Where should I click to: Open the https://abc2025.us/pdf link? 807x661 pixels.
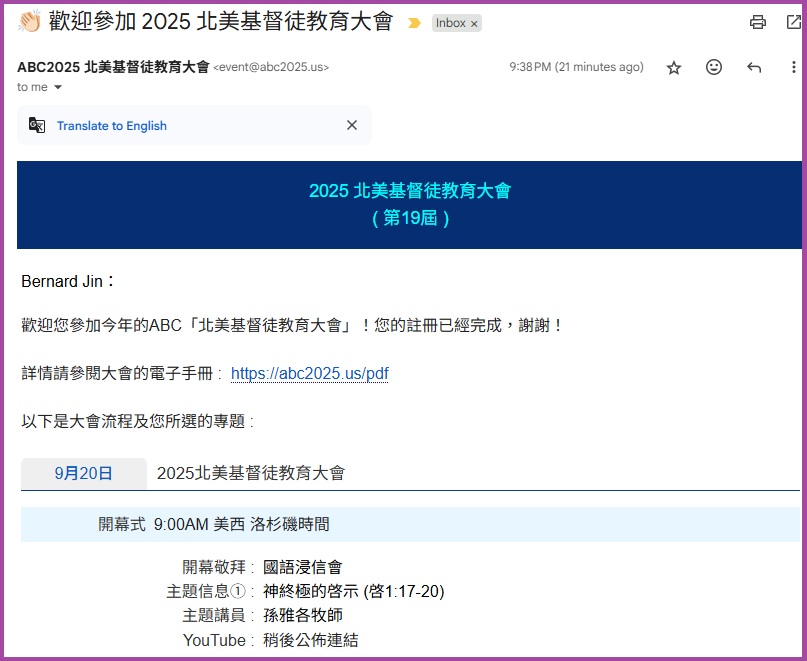point(309,374)
